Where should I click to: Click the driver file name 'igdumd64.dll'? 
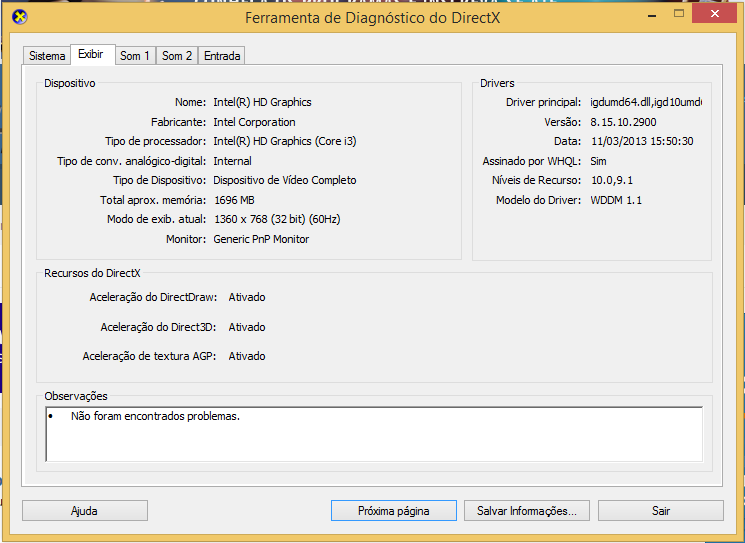pyautogui.click(x=621, y=102)
